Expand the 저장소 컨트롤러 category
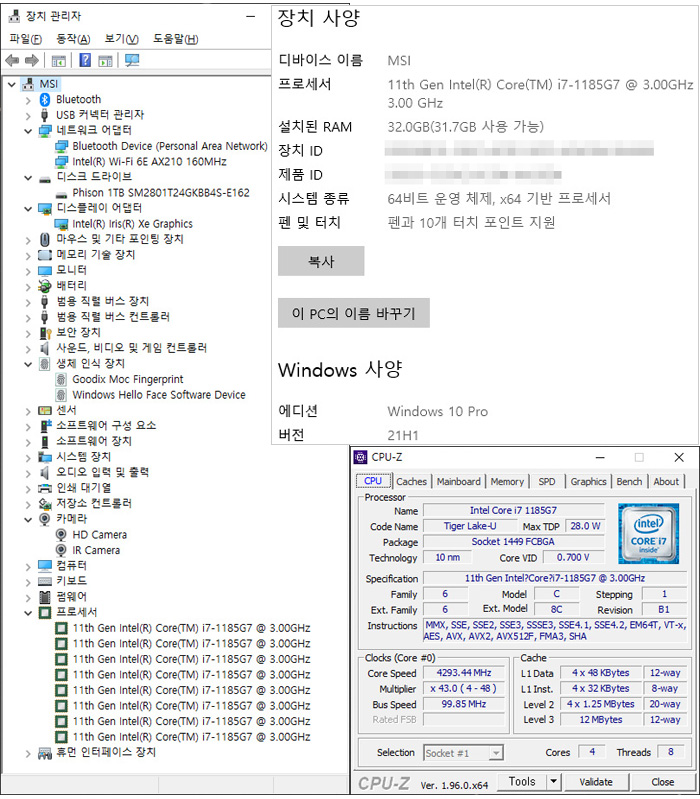700x799 pixels. (x=28, y=504)
